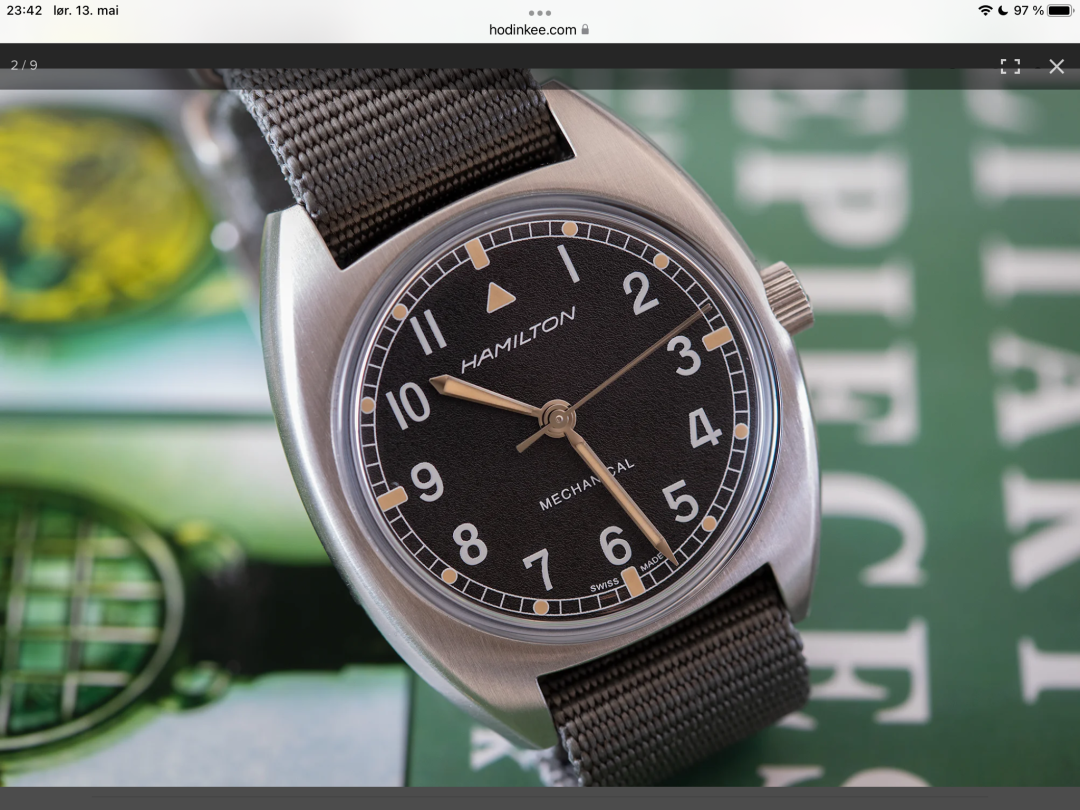
Task: Tap the date 'lør. 13. mai'
Action: click(86, 10)
